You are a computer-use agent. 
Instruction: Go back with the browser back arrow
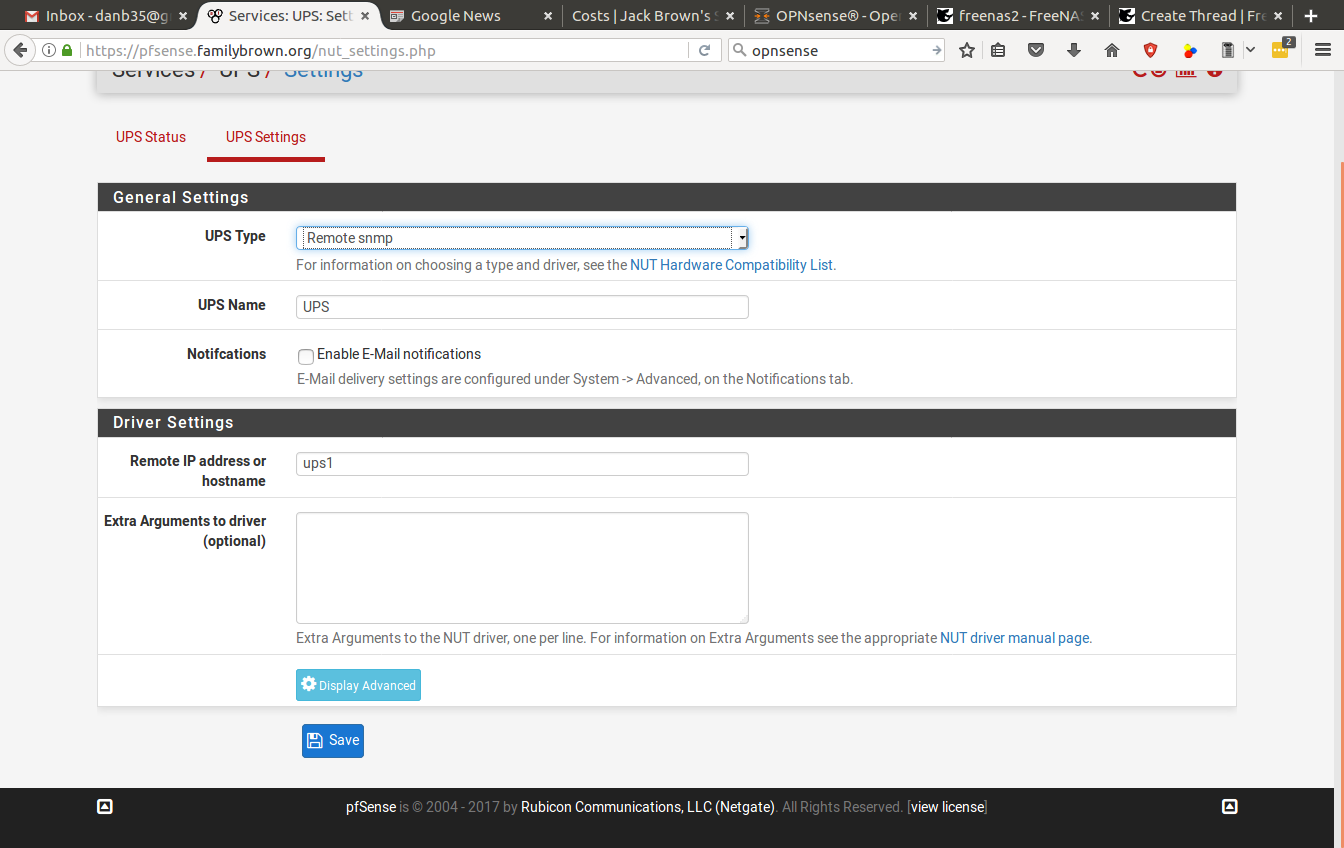click(x=20, y=50)
